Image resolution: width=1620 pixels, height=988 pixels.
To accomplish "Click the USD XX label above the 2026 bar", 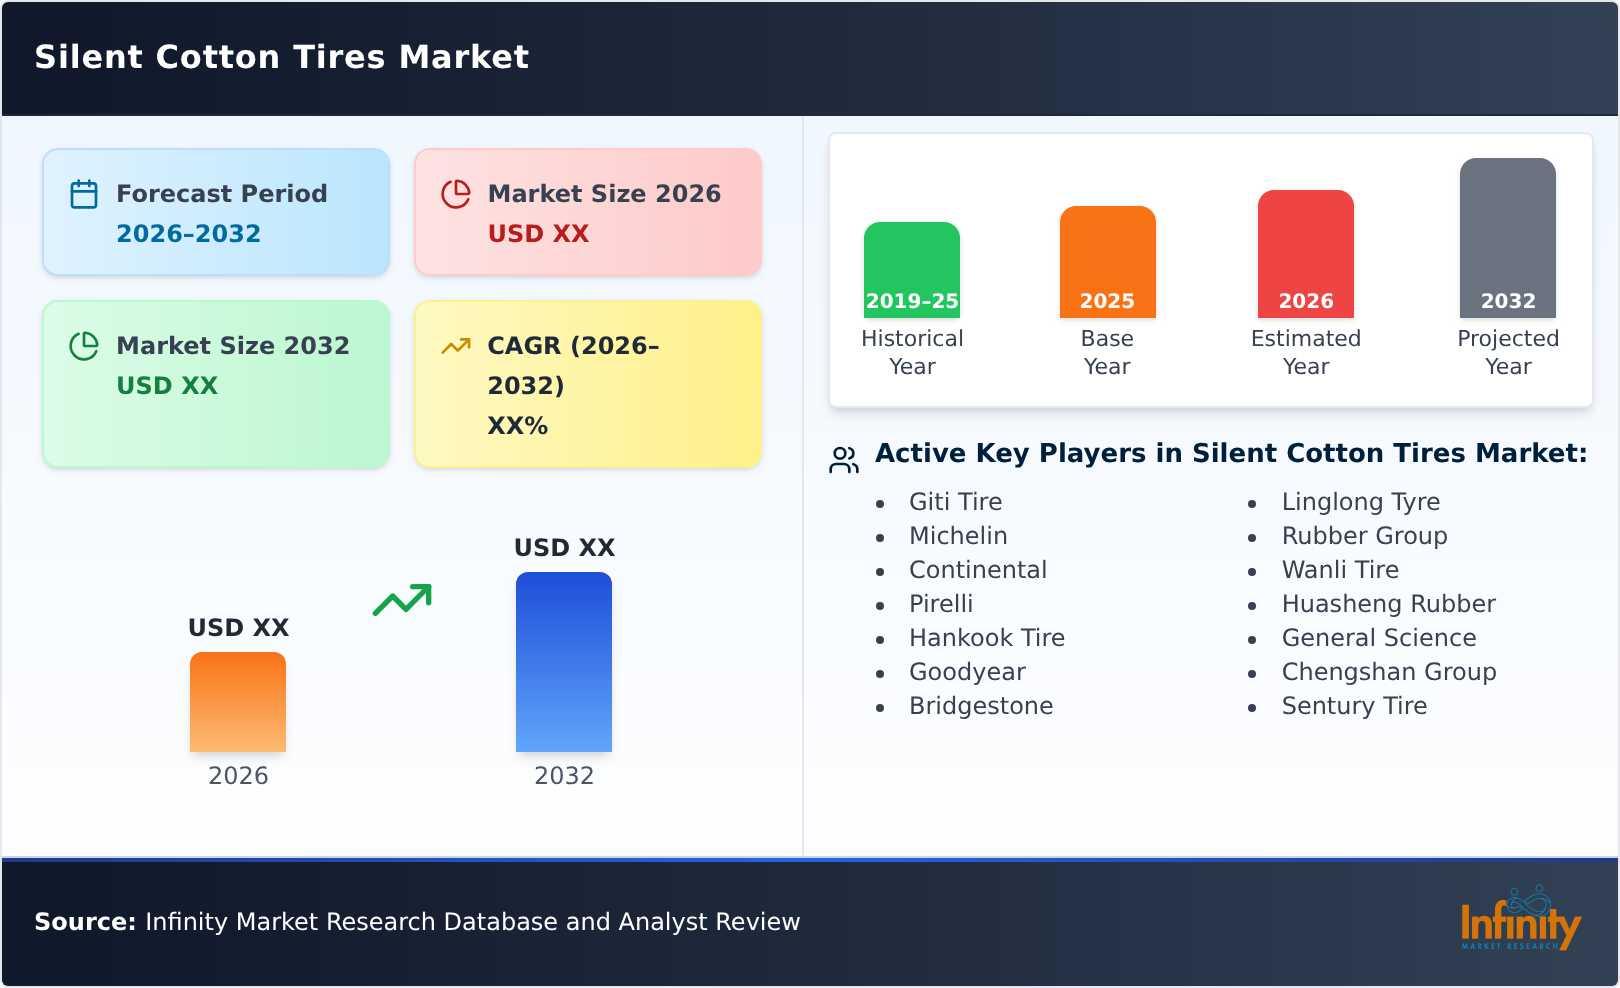I will pos(238,628).
